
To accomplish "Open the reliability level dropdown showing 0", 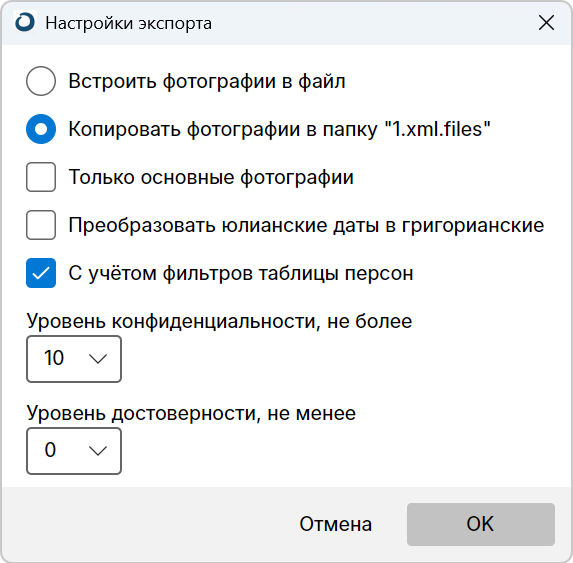I will [x=74, y=451].
